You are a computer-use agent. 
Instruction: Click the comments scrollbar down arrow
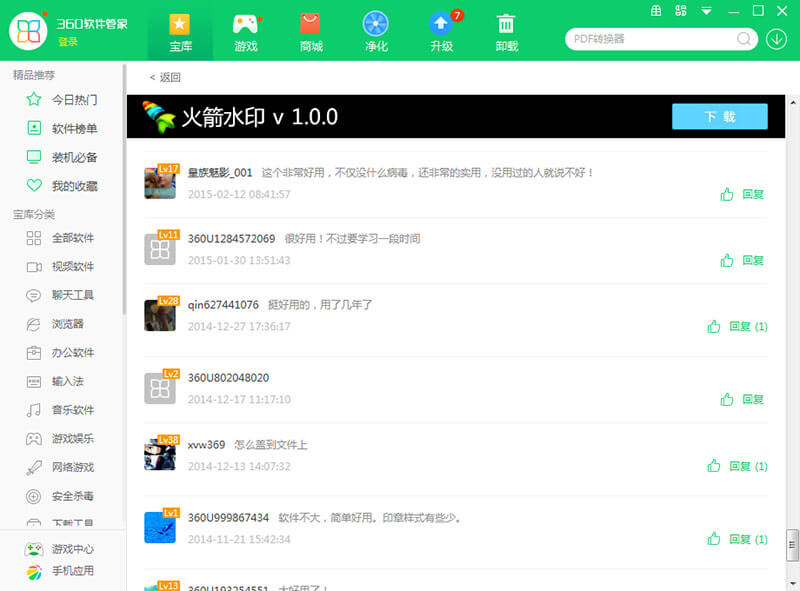tap(793, 583)
